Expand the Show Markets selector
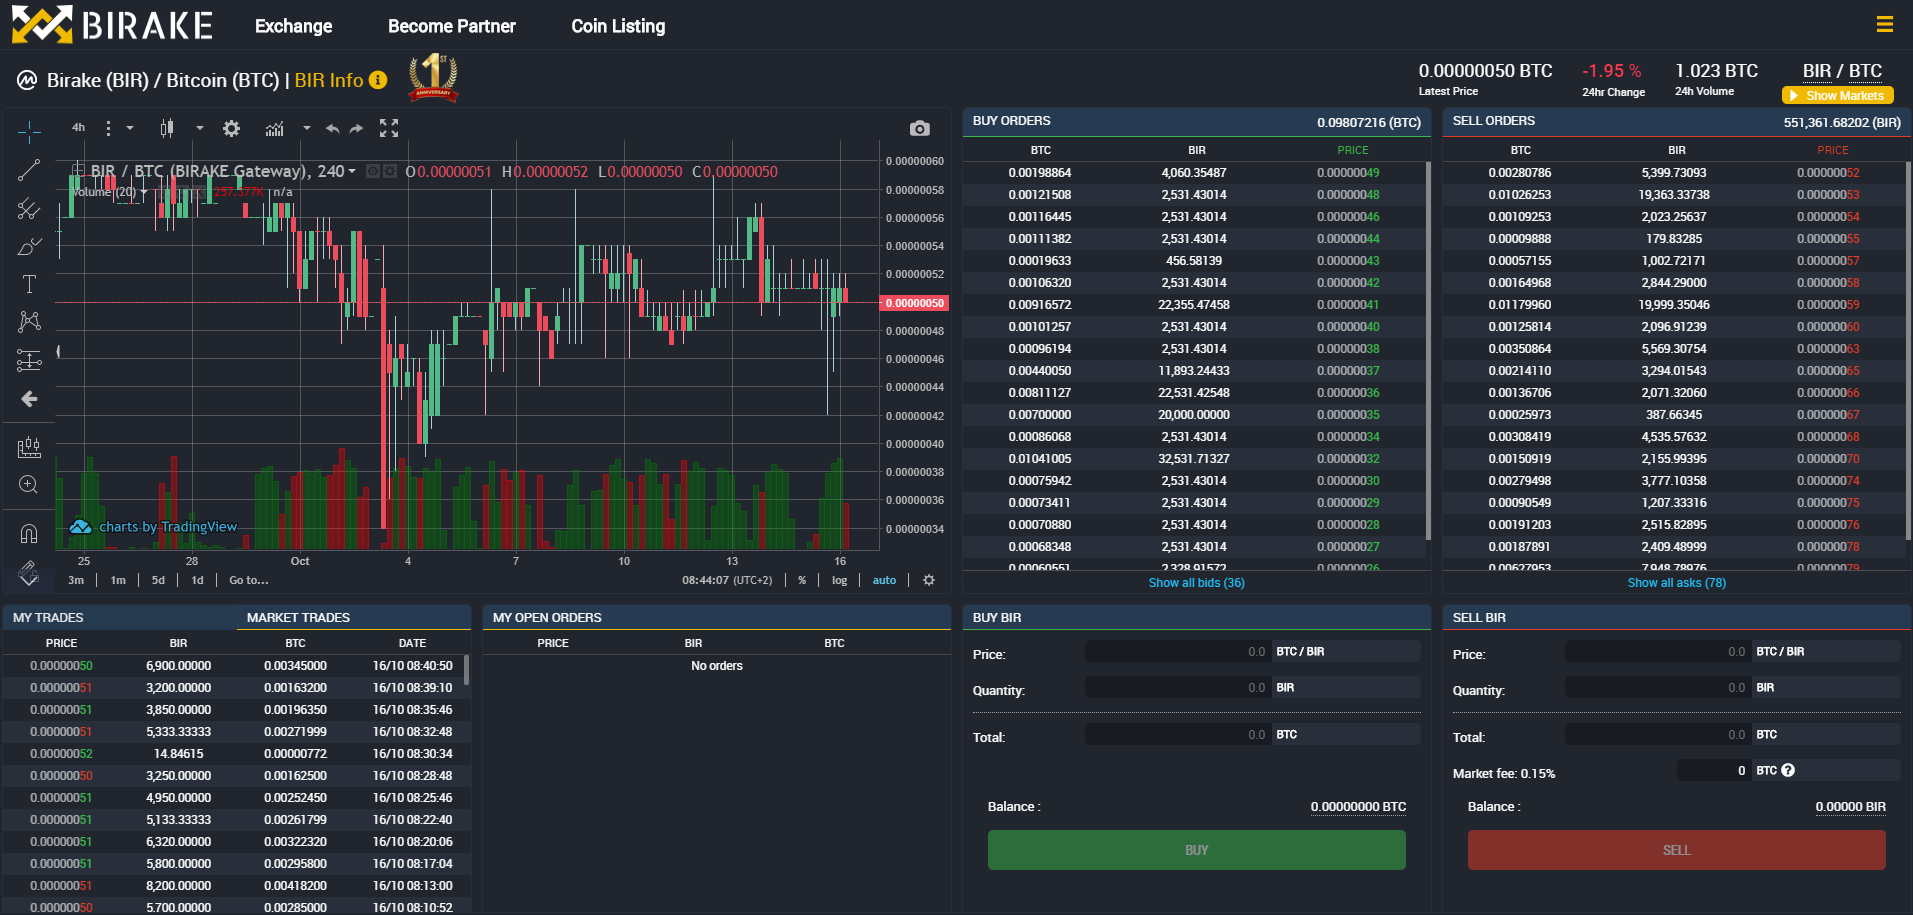Viewport: 1913px width, 915px height. [x=1837, y=96]
